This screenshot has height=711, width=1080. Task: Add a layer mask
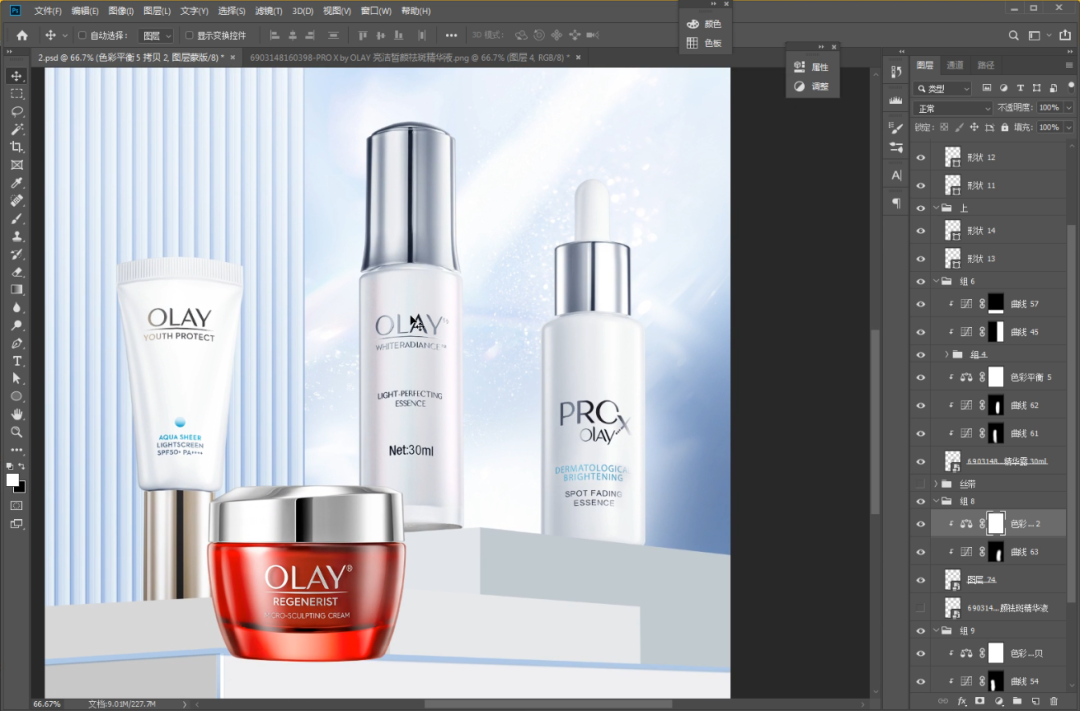(x=979, y=701)
